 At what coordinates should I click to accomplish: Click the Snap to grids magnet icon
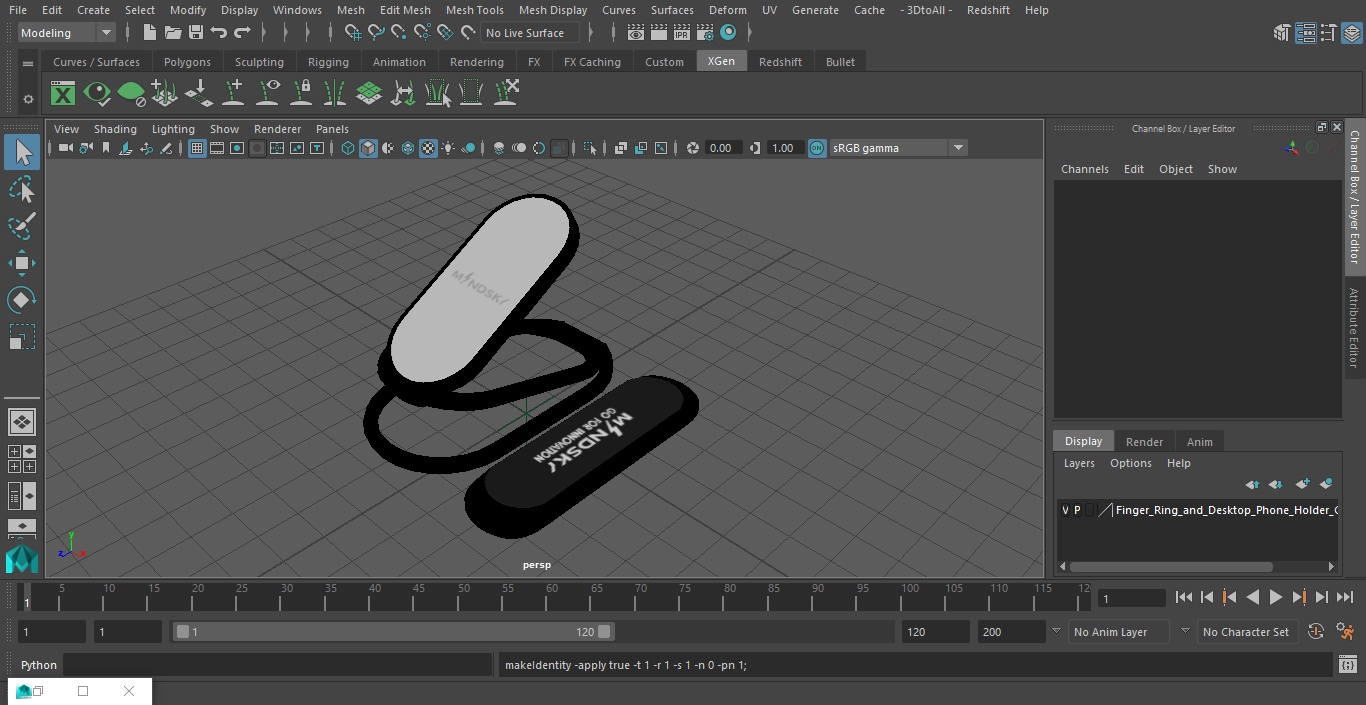click(352, 33)
